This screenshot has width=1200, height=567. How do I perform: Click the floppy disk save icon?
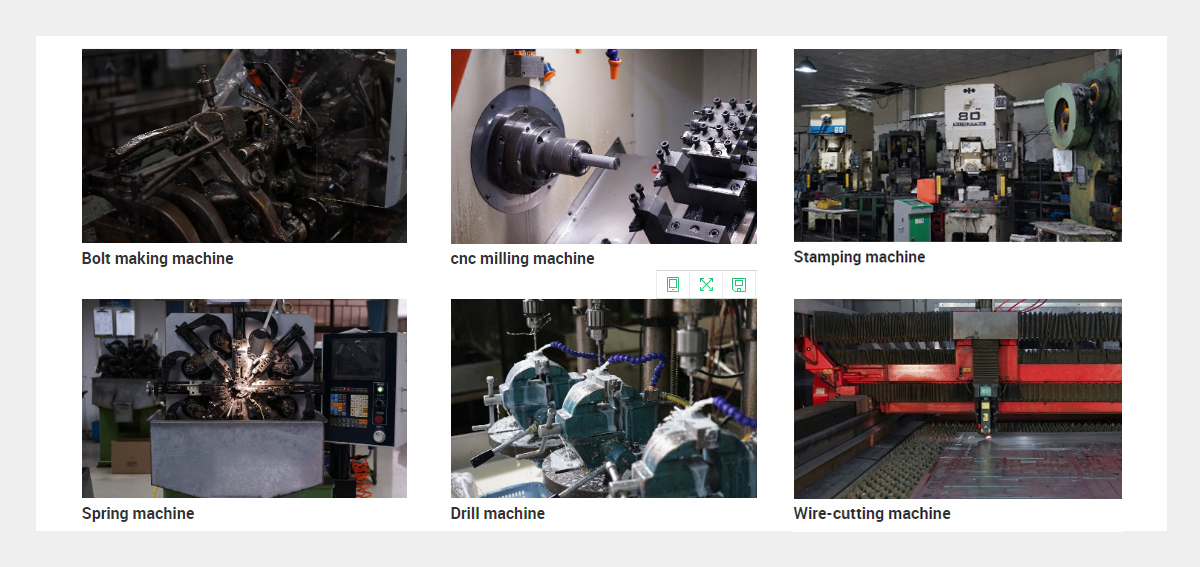tap(739, 285)
